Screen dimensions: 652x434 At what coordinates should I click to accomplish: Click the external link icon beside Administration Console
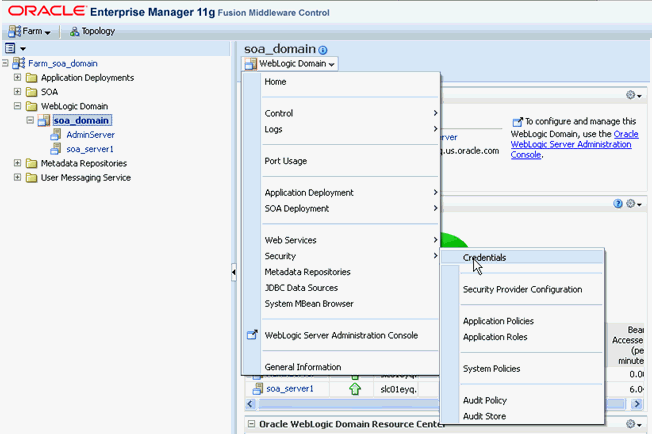point(252,335)
